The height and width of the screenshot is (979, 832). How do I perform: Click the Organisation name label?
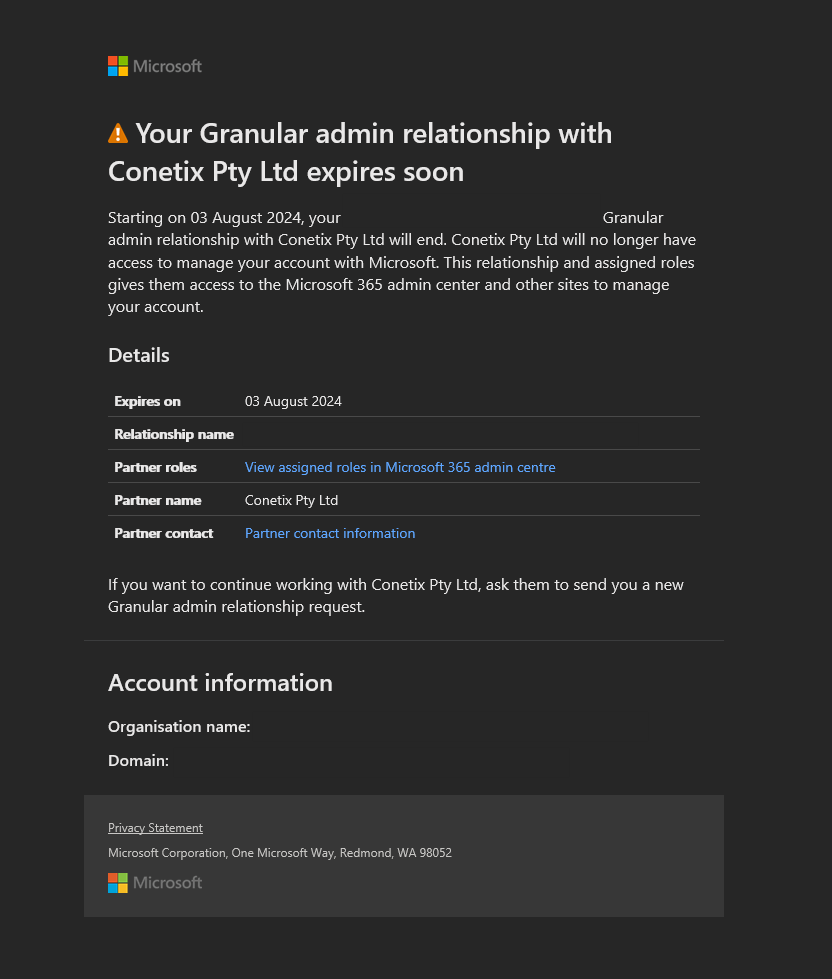(179, 727)
